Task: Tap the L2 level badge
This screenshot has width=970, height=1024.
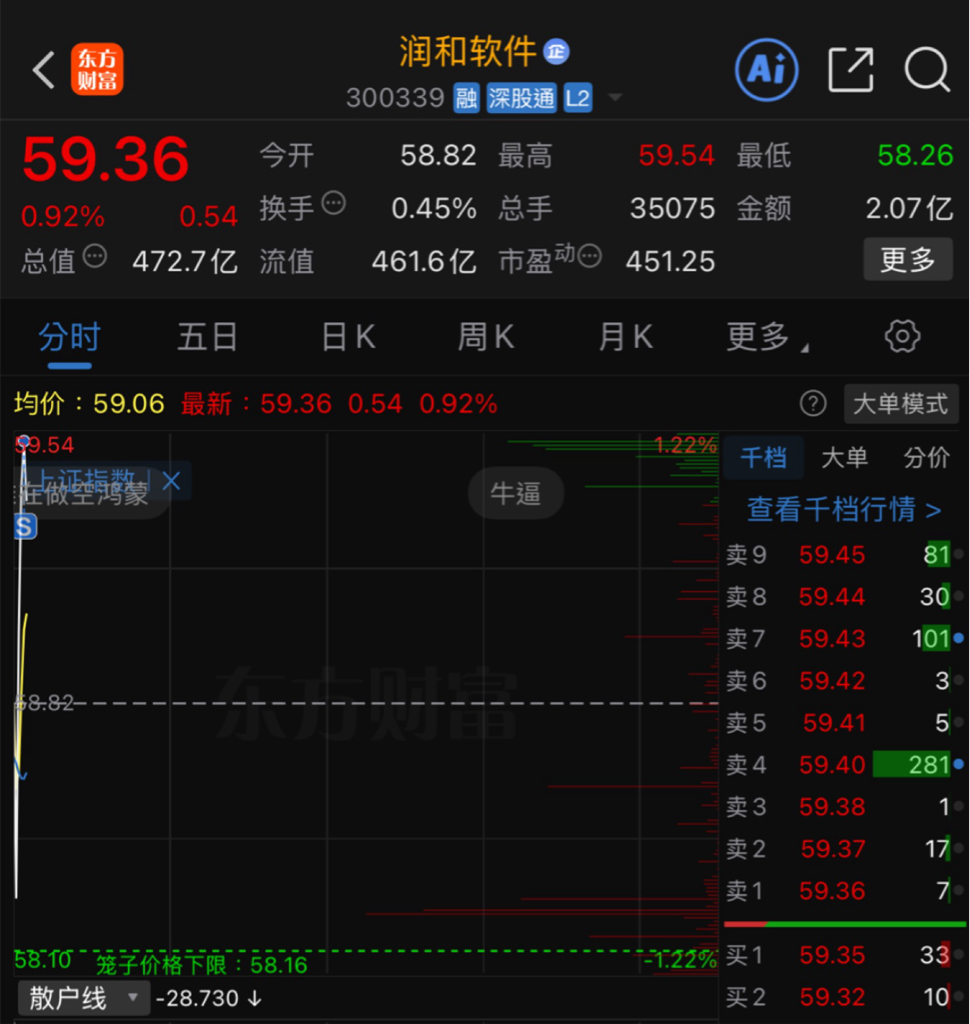Action: pos(577,98)
